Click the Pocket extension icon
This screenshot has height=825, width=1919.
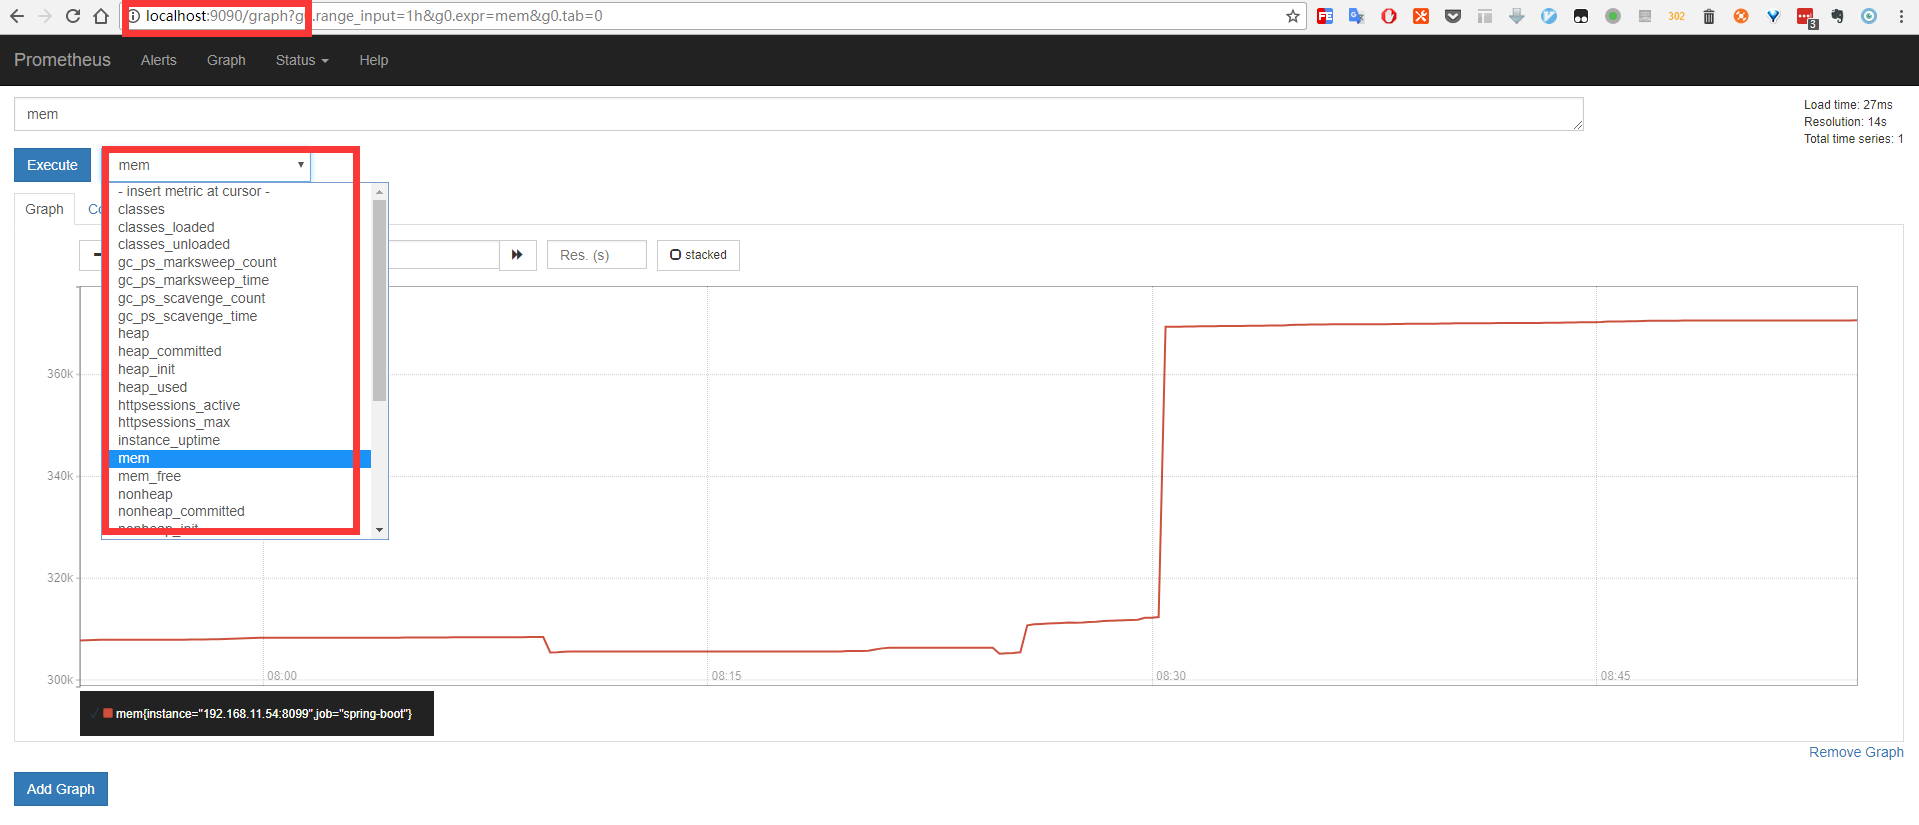1453,16
